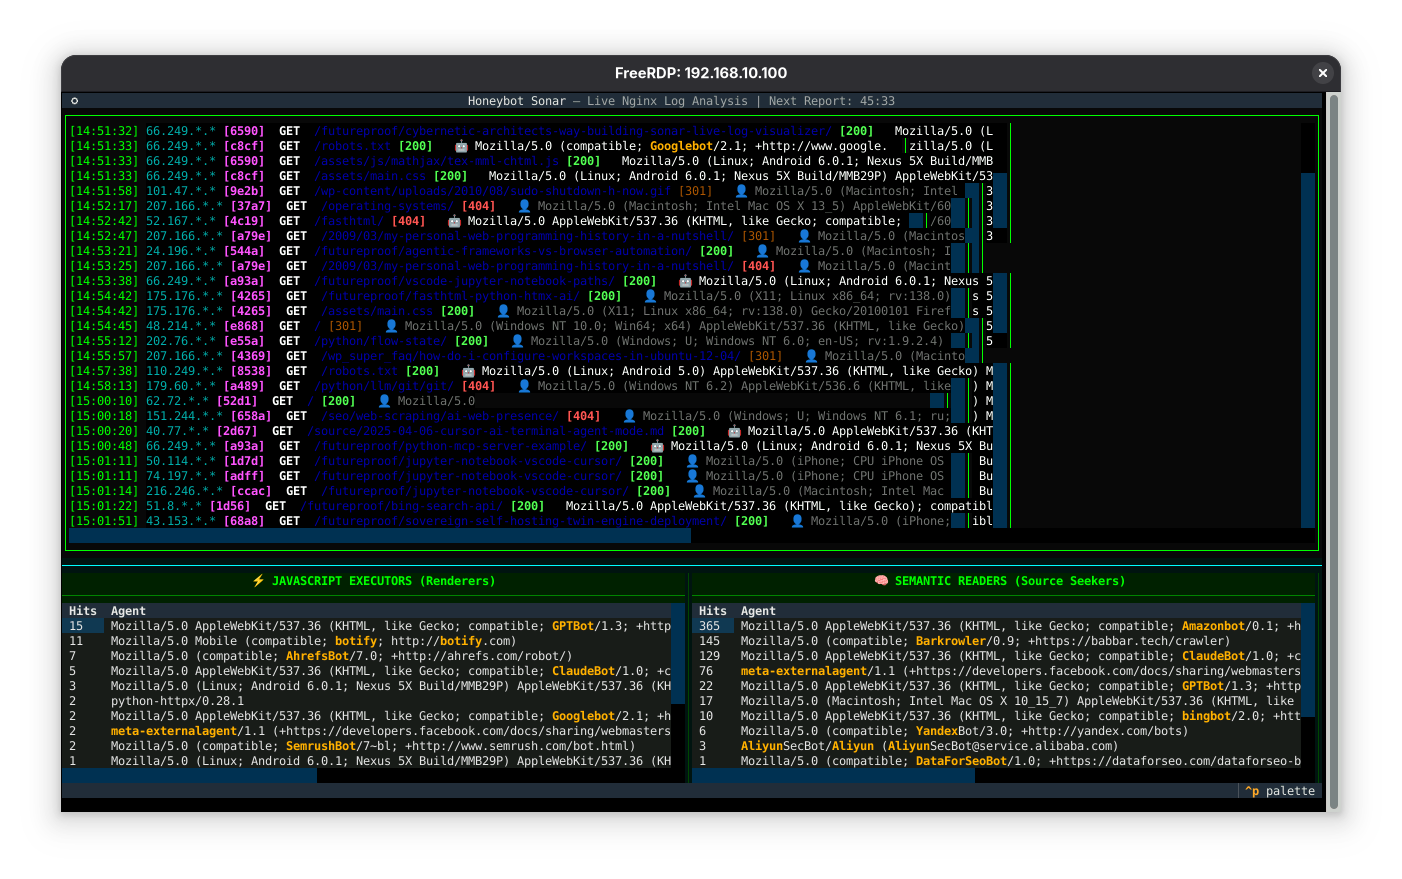This screenshot has width=1402, height=879.
Task: Click the horizontal scrollbar under the JavaScript Executors table
Action: click(x=190, y=776)
